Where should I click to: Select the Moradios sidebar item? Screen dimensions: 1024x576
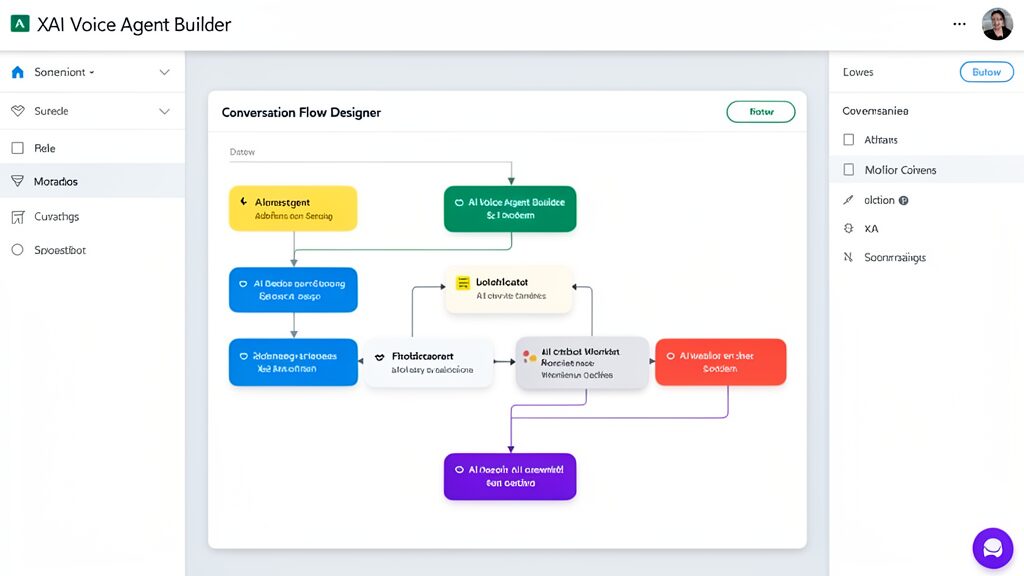[92, 181]
